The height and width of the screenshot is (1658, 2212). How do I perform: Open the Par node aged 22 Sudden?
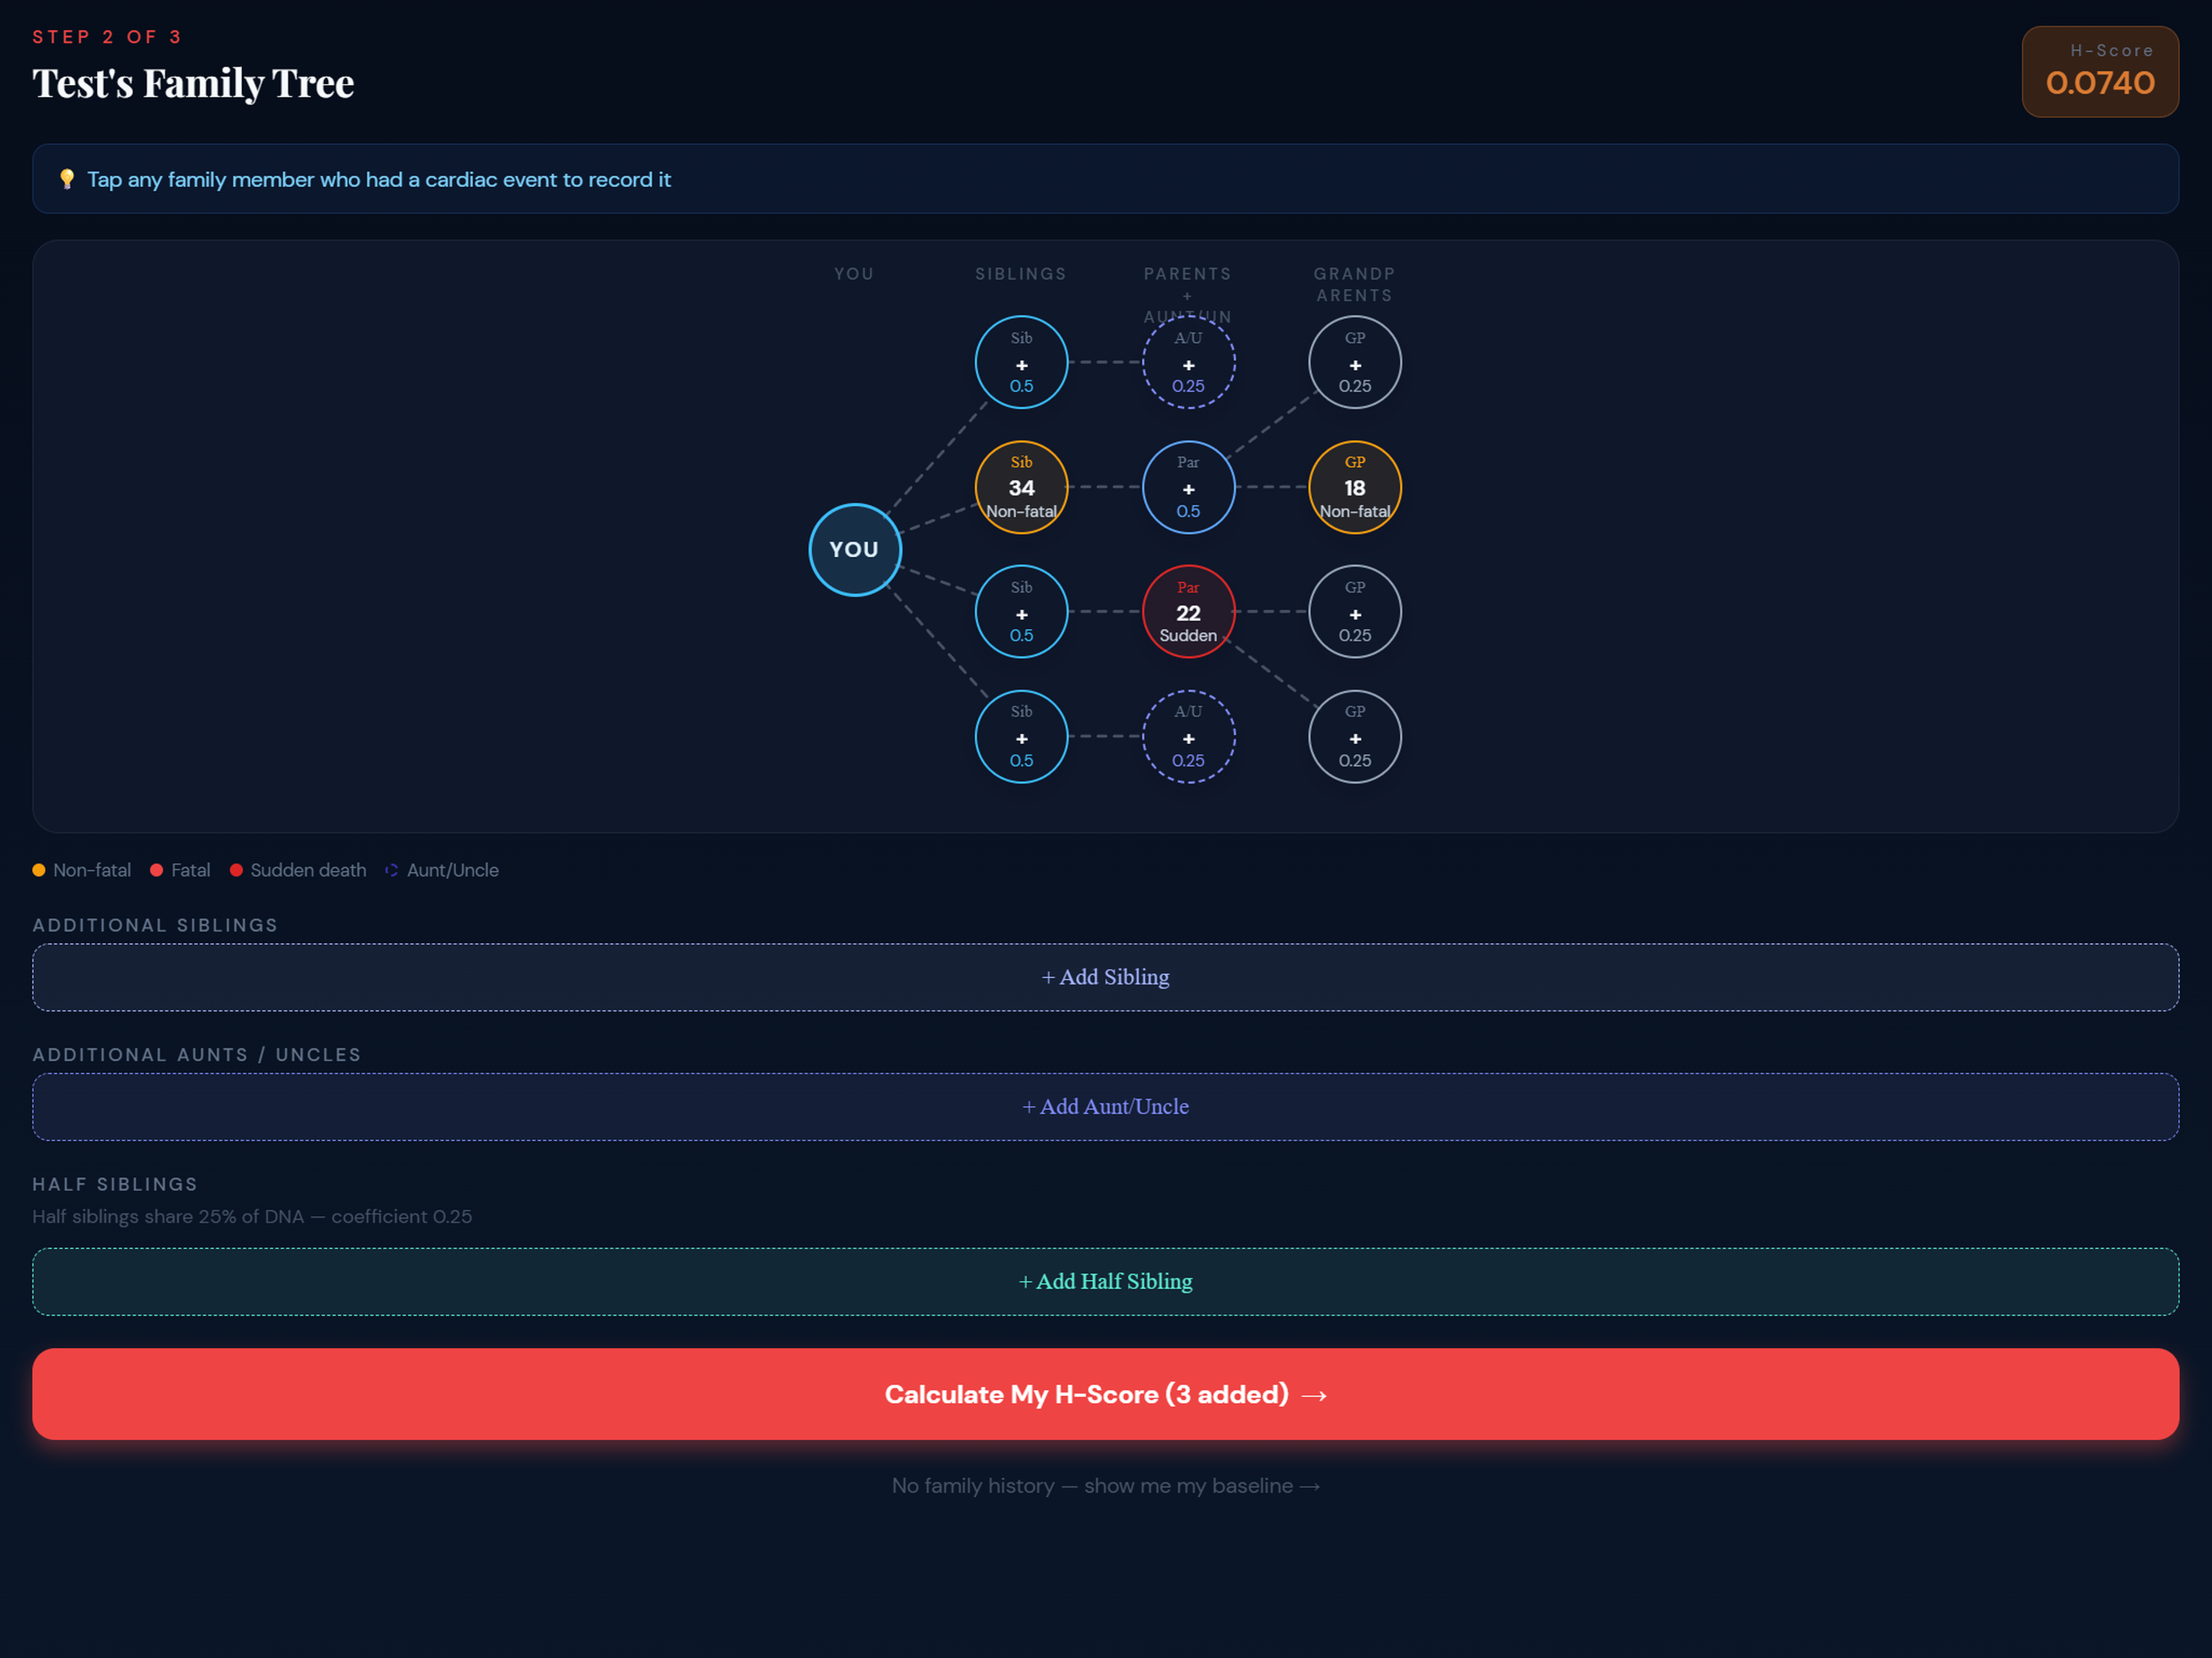1188,612
